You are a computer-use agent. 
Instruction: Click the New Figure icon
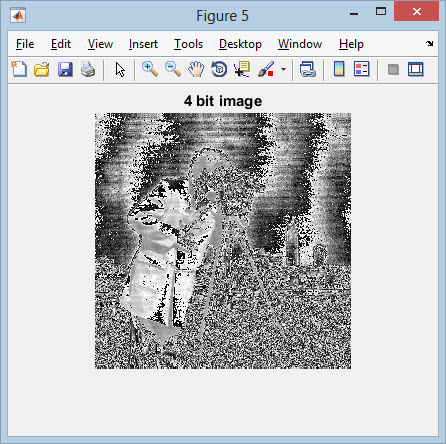tap(19, 69)
